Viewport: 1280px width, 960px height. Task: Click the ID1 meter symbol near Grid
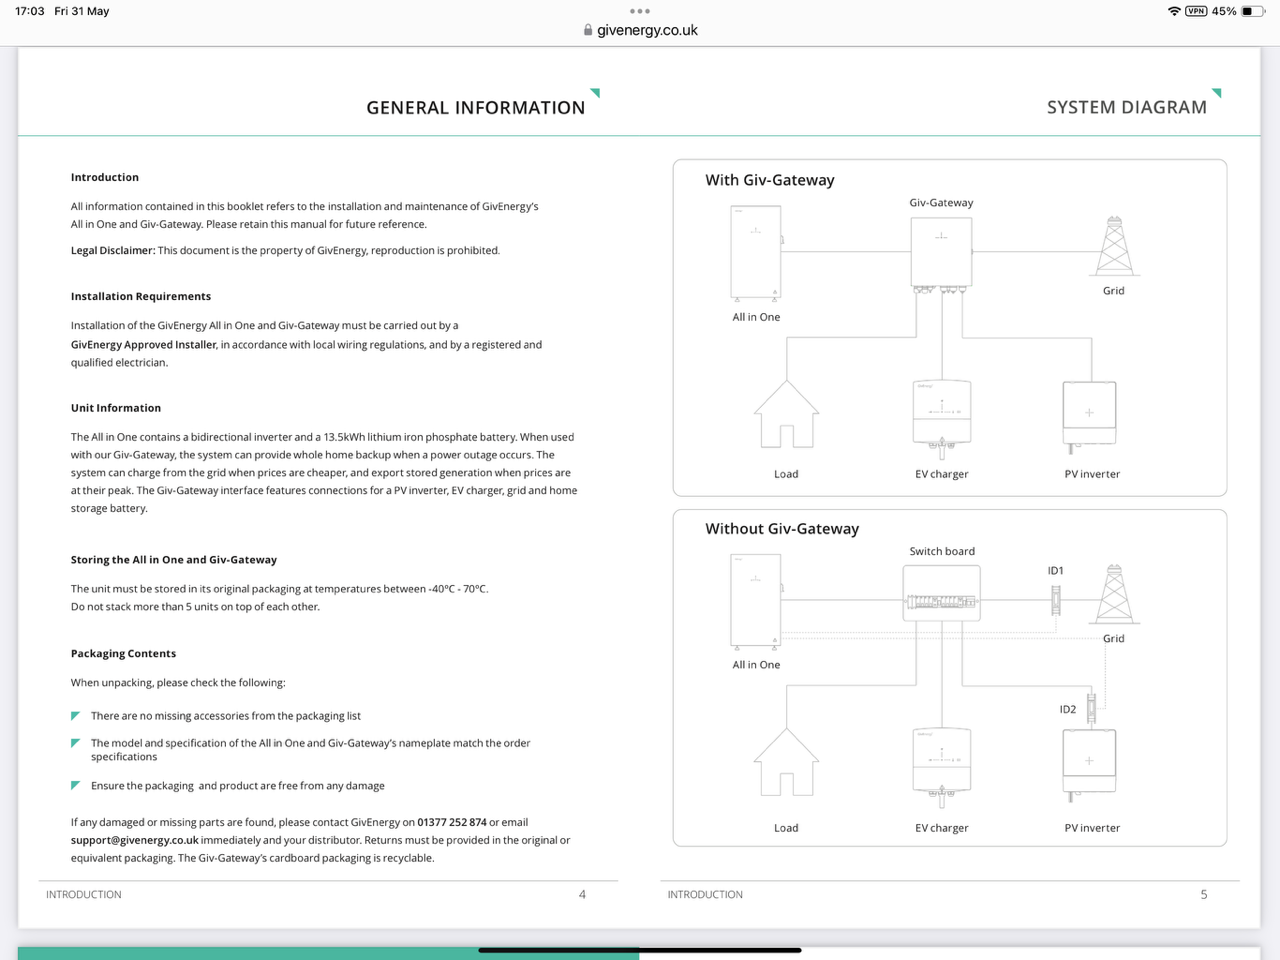1055,599
